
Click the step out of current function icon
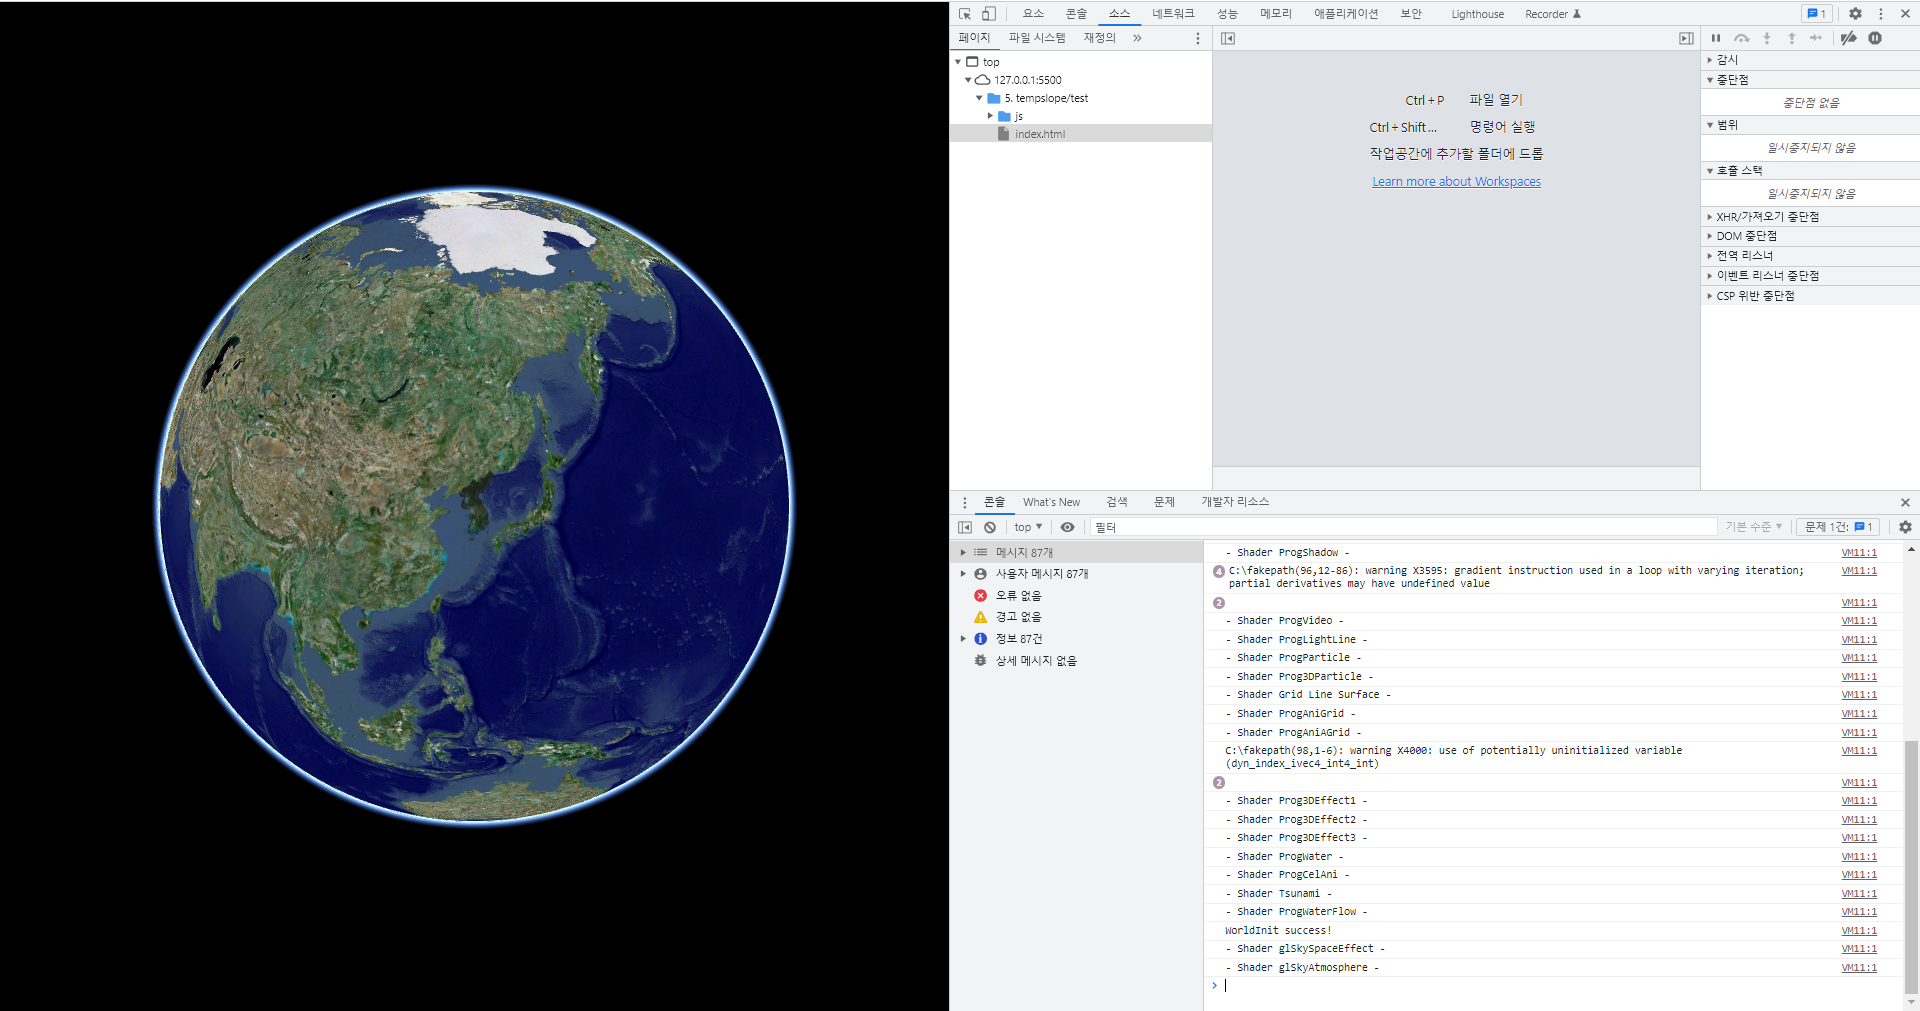(x=1791, y=38)
